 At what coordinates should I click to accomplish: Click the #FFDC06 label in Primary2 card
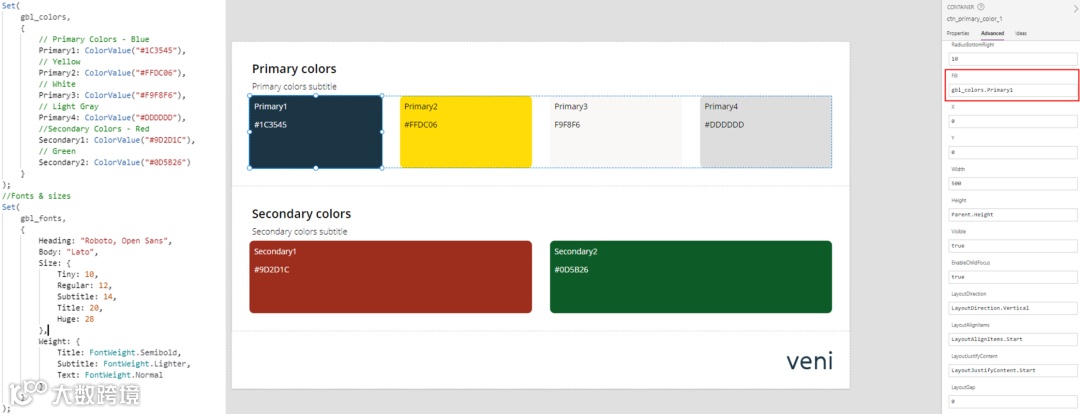click(421, 125)
